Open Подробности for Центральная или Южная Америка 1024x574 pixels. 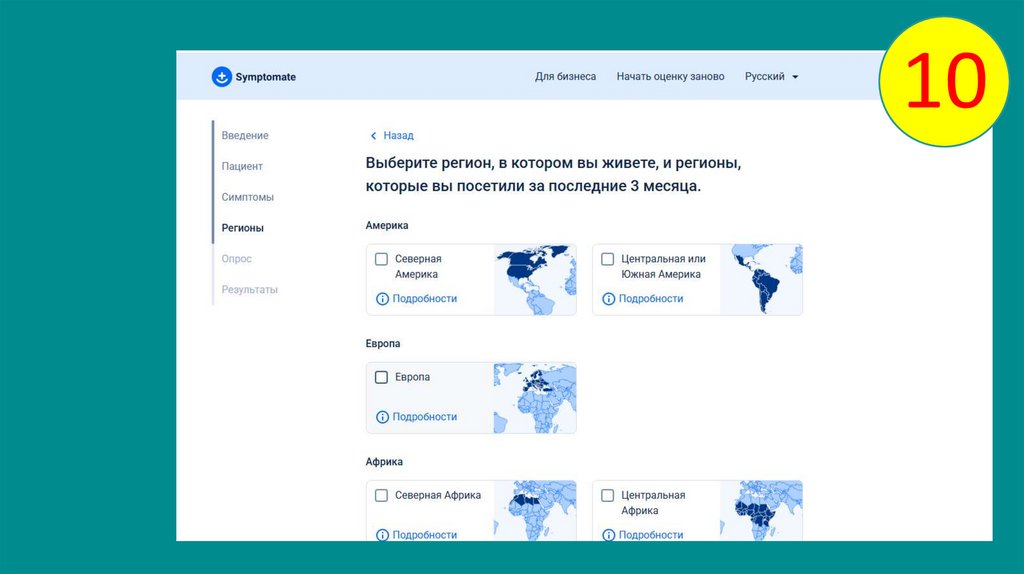point(650,298)
